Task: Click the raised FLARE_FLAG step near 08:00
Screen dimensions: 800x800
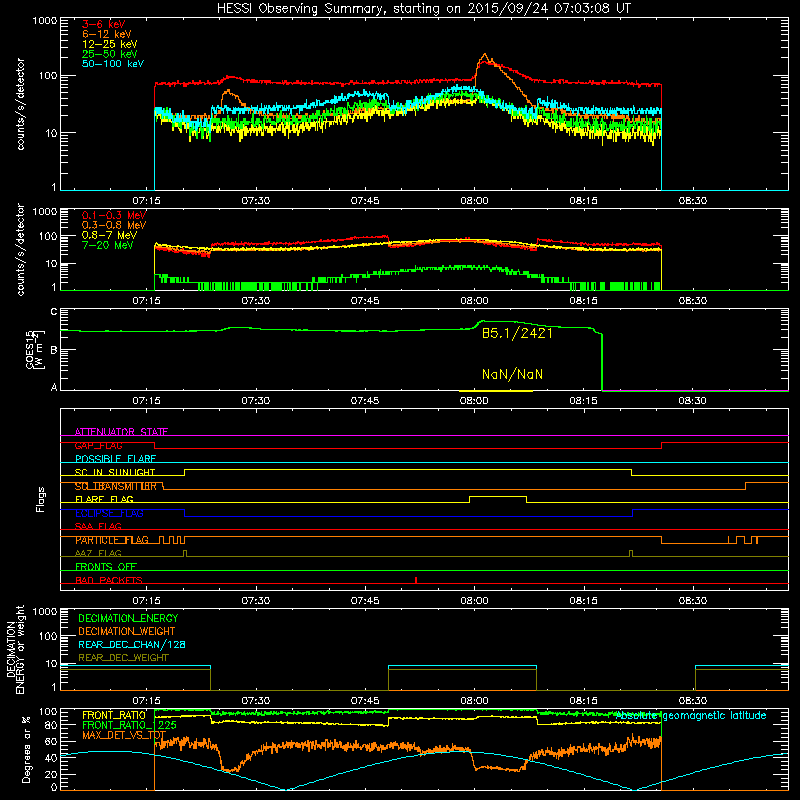Action: [x=497, y=496]
